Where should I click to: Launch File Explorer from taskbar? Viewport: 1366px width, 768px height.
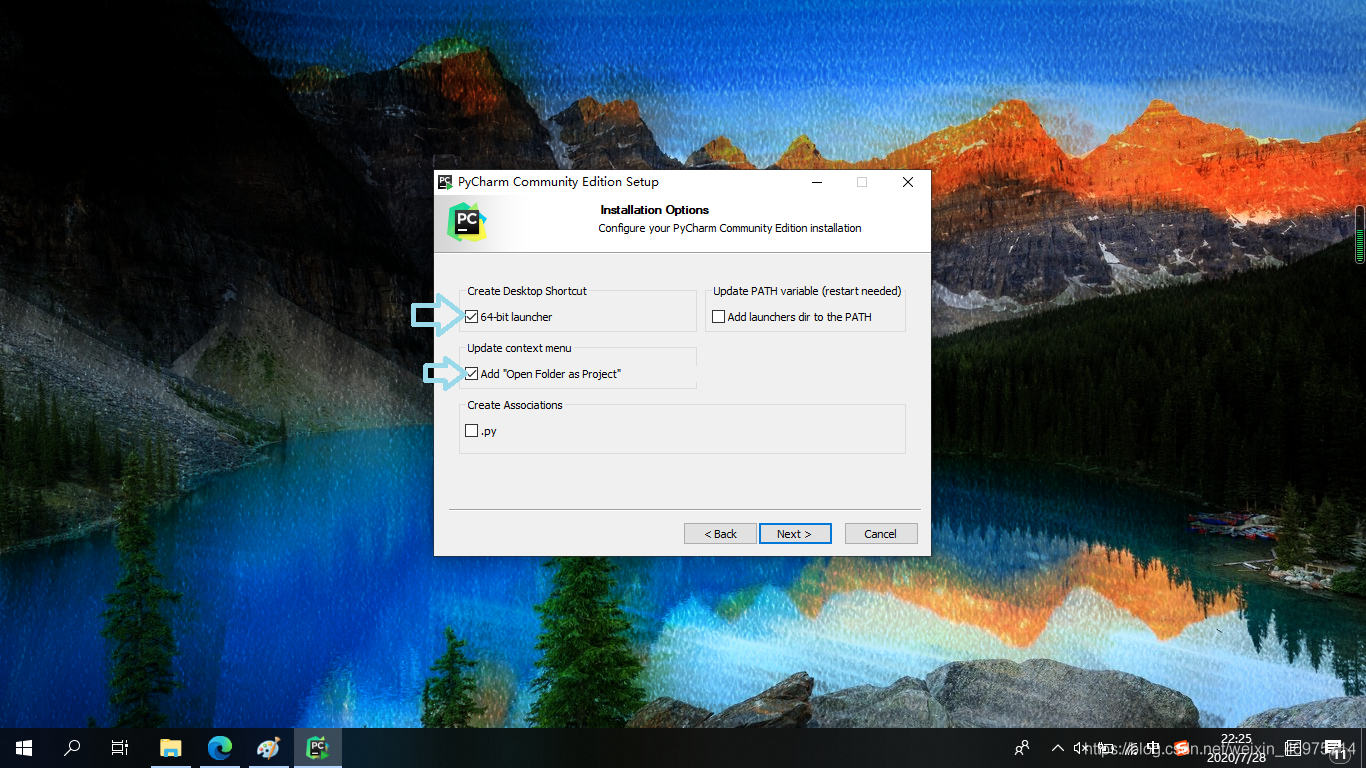click(x=171, y=748)
